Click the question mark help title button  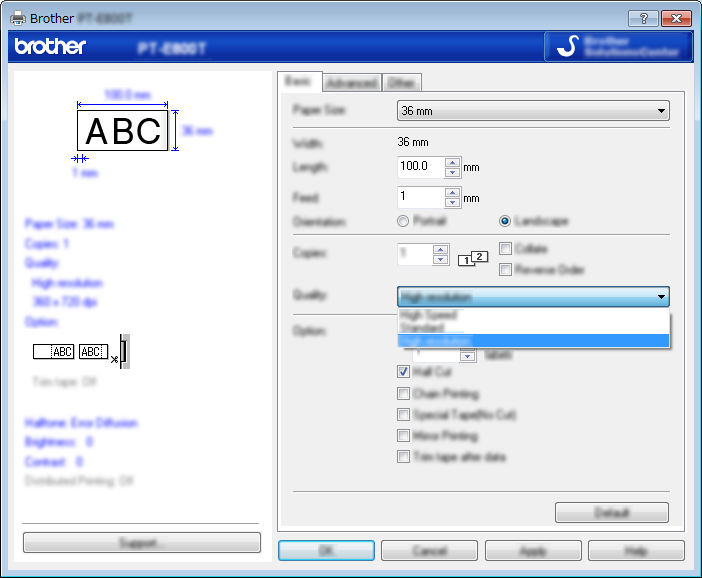click(643, 18)
